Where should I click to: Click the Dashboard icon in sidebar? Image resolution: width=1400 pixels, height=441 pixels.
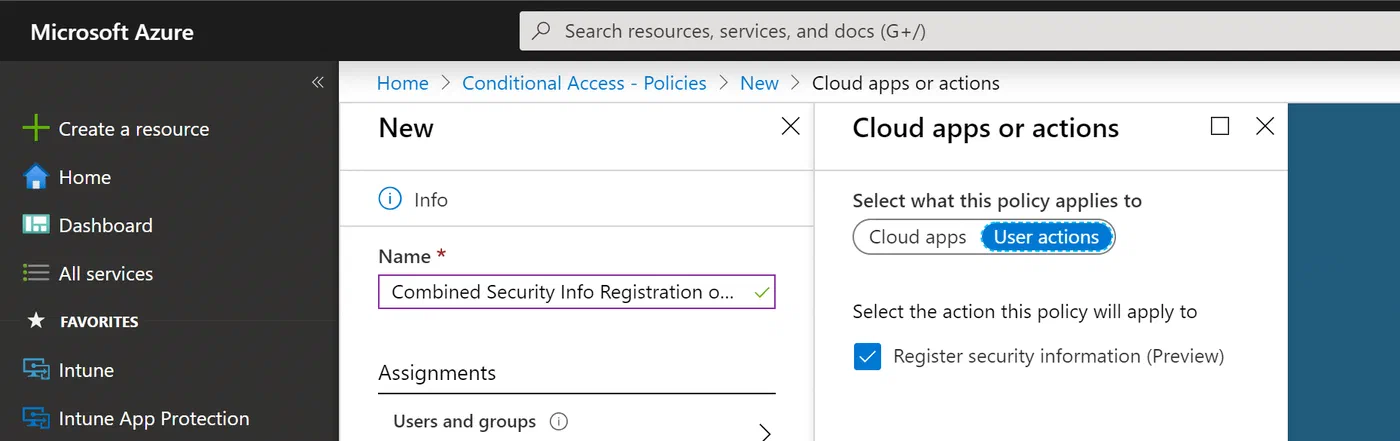[36, 225]
